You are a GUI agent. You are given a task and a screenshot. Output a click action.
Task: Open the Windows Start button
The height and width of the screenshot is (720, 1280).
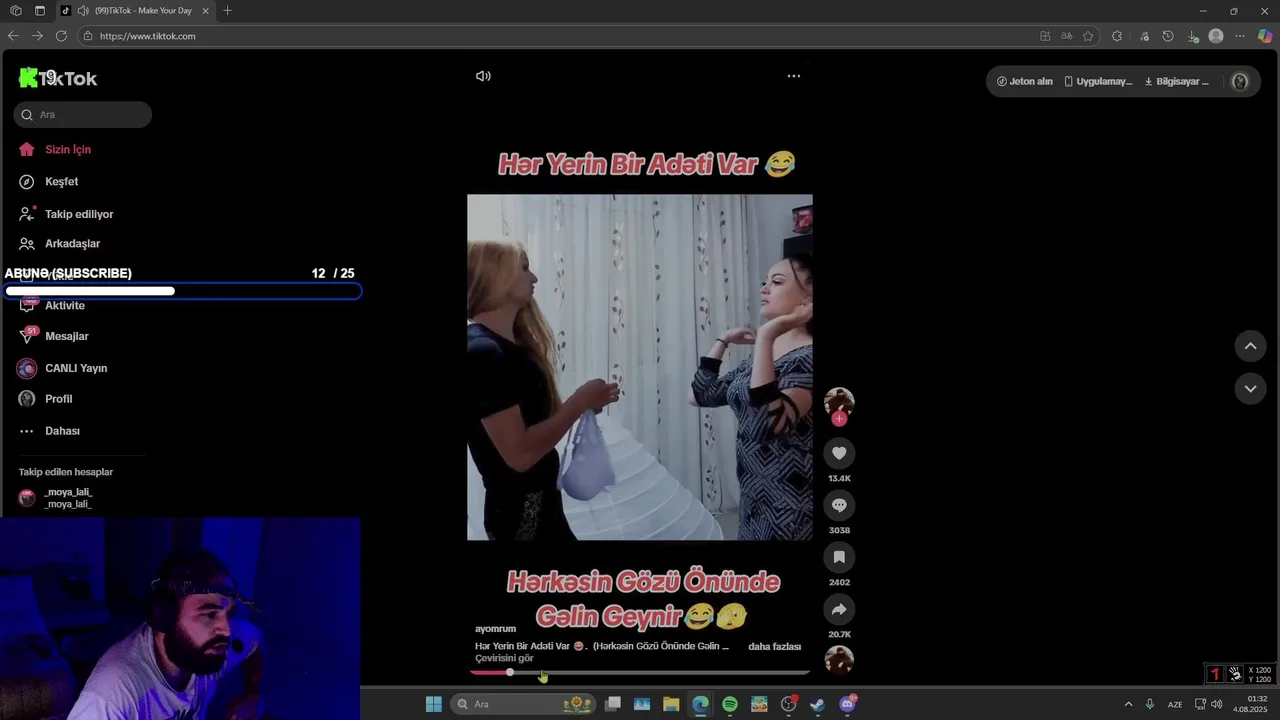[x=434, y=704]
